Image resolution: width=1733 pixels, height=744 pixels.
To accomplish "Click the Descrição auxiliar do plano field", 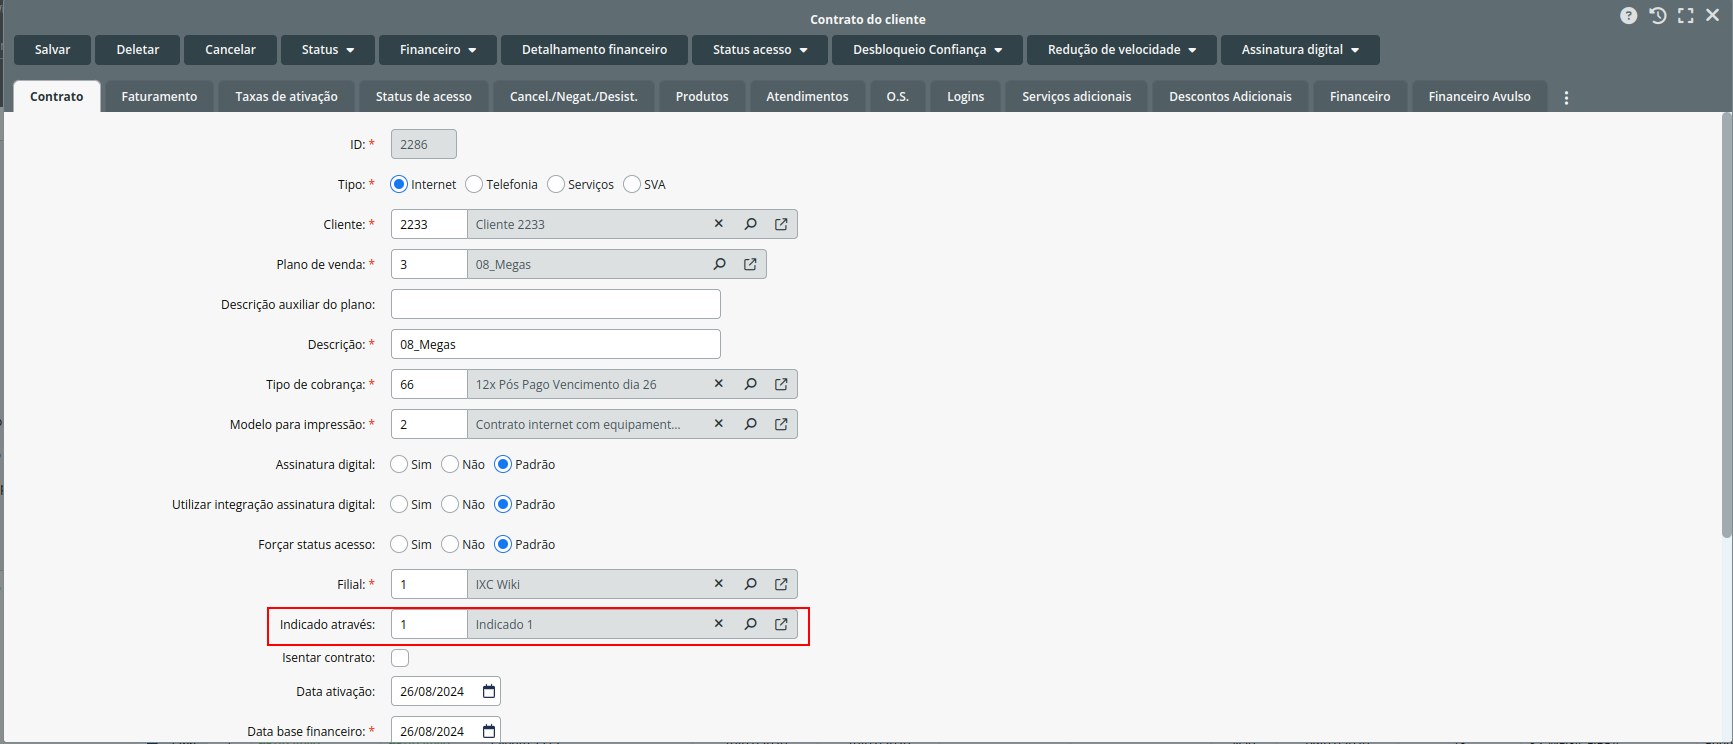I will 556,304.
